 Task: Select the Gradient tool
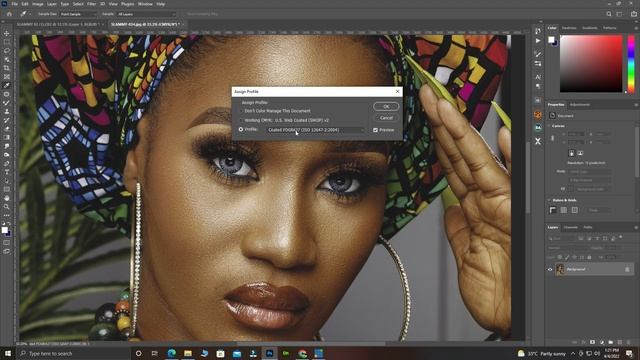(7, 138)
